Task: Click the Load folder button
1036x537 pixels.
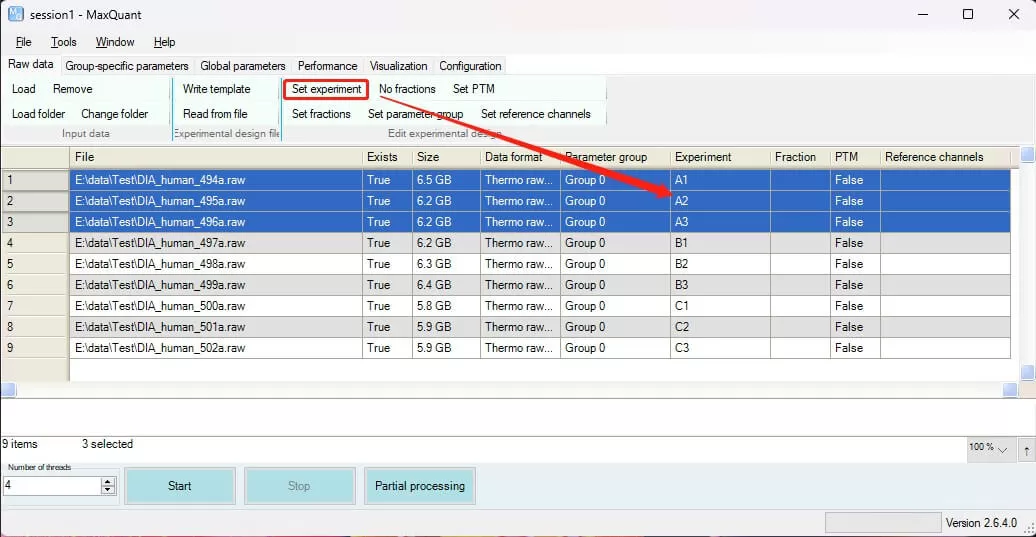Action: point(38,114)
